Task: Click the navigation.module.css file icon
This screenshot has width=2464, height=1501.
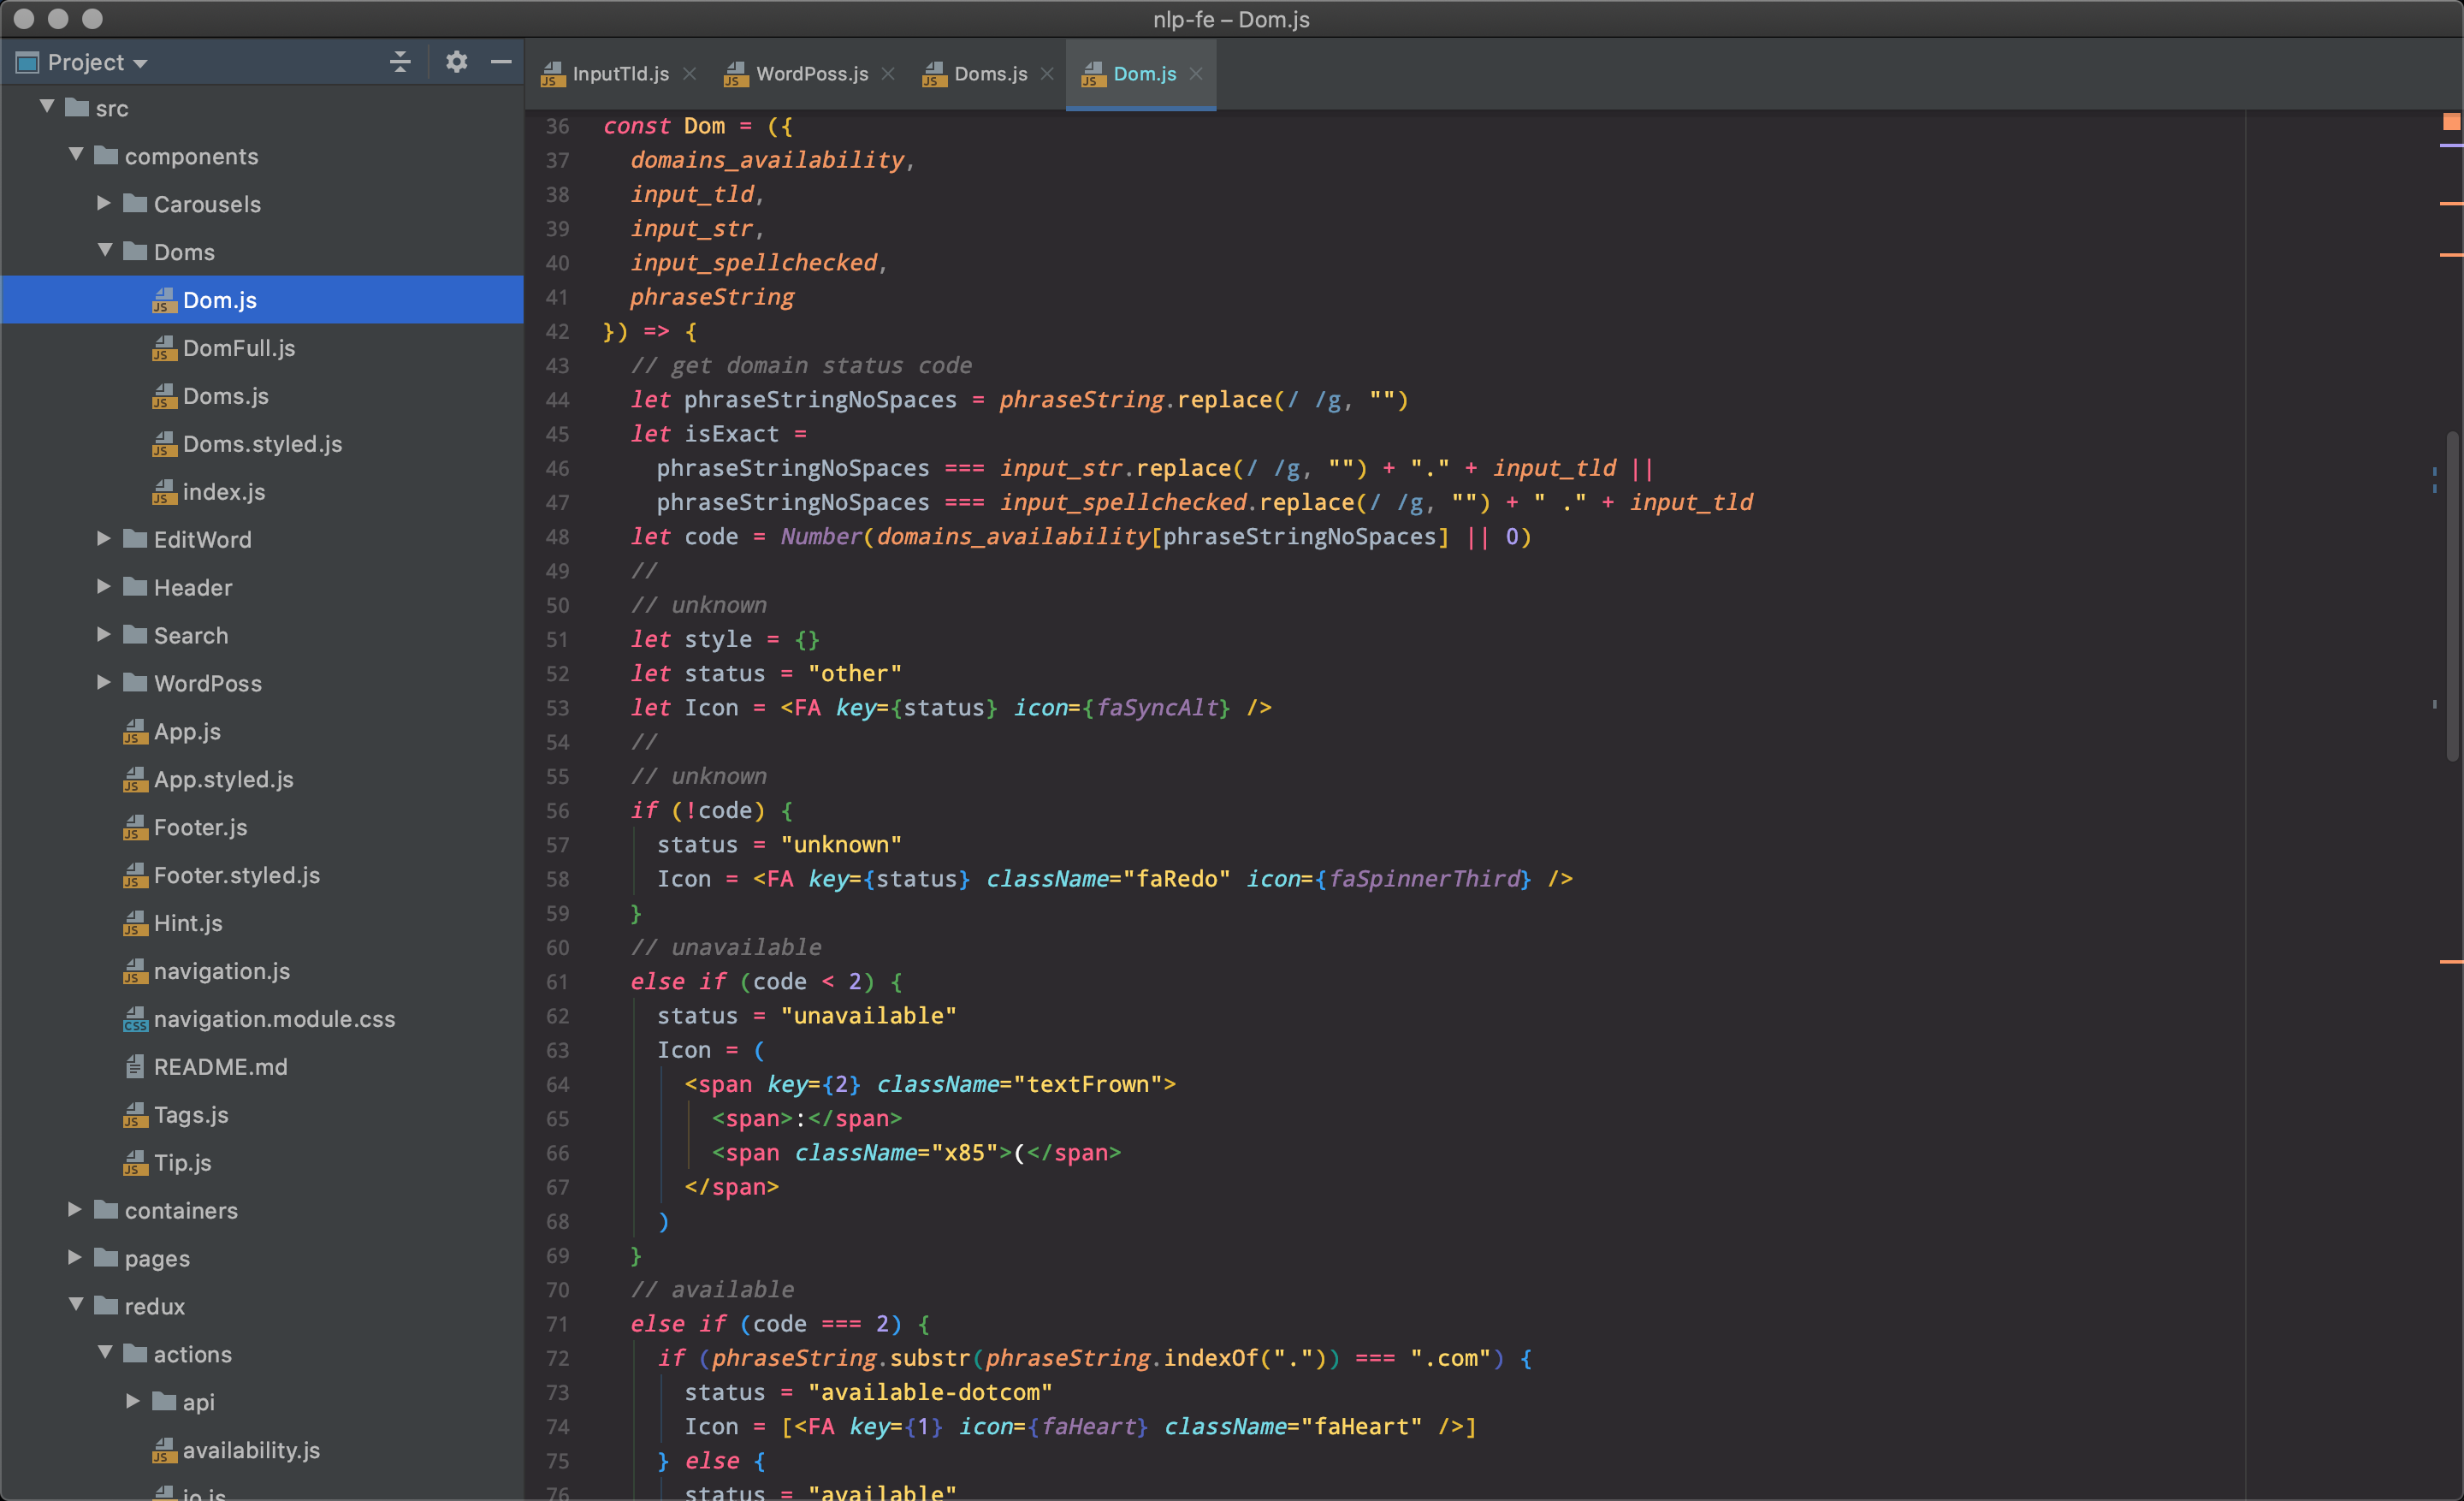Action: tap(135, 1019)
